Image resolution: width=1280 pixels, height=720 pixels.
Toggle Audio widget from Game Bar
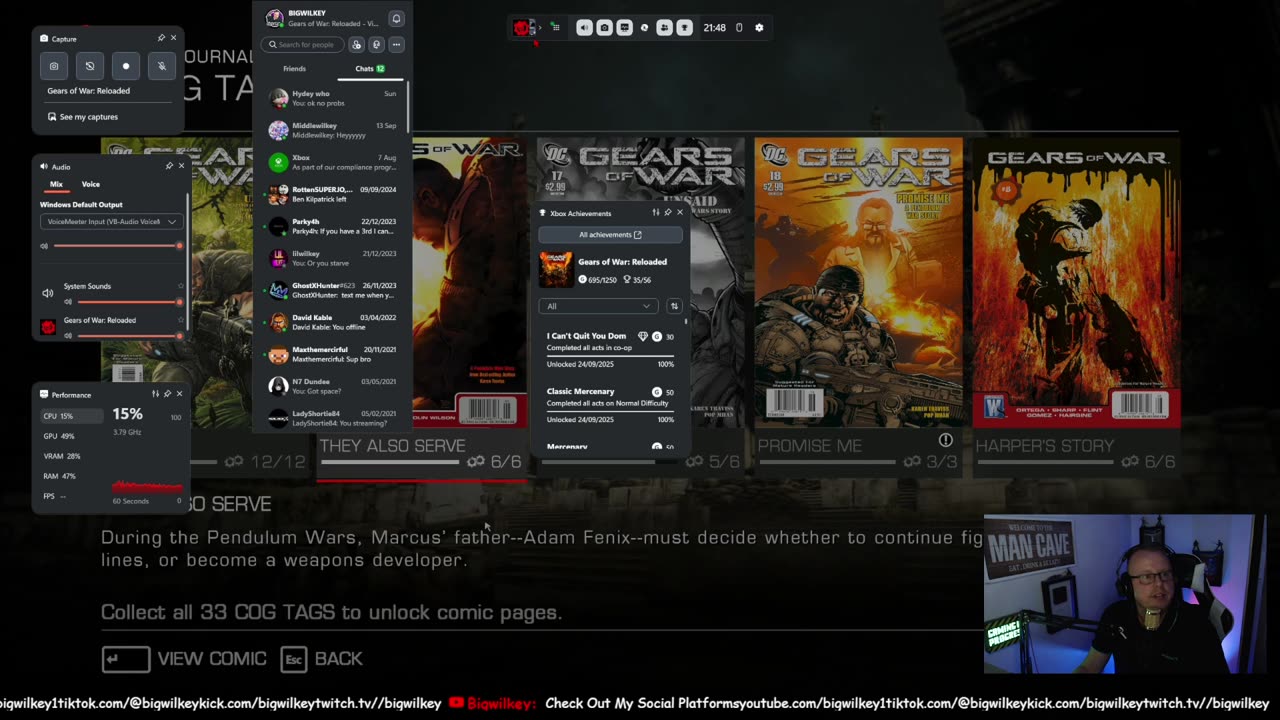point(584,28)
